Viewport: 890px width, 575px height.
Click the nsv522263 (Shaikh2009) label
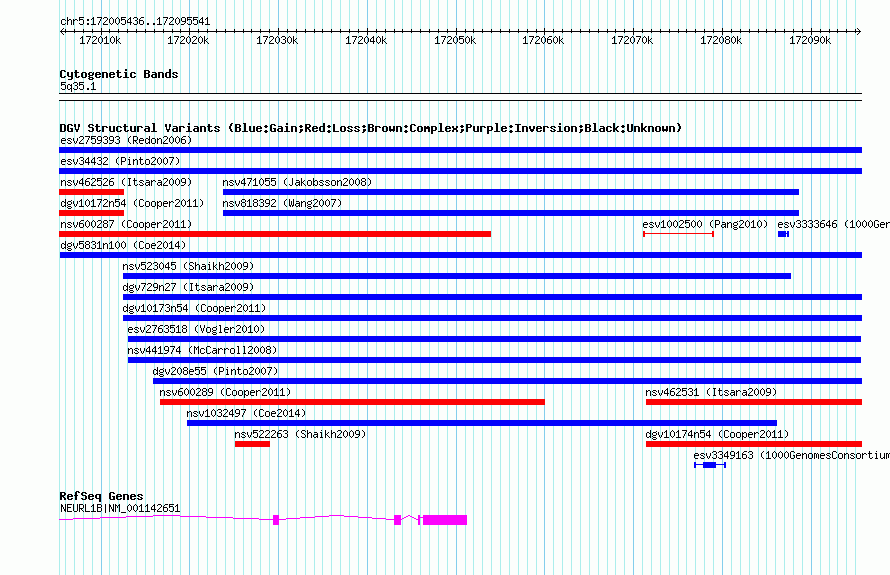(x=300, y=434)
